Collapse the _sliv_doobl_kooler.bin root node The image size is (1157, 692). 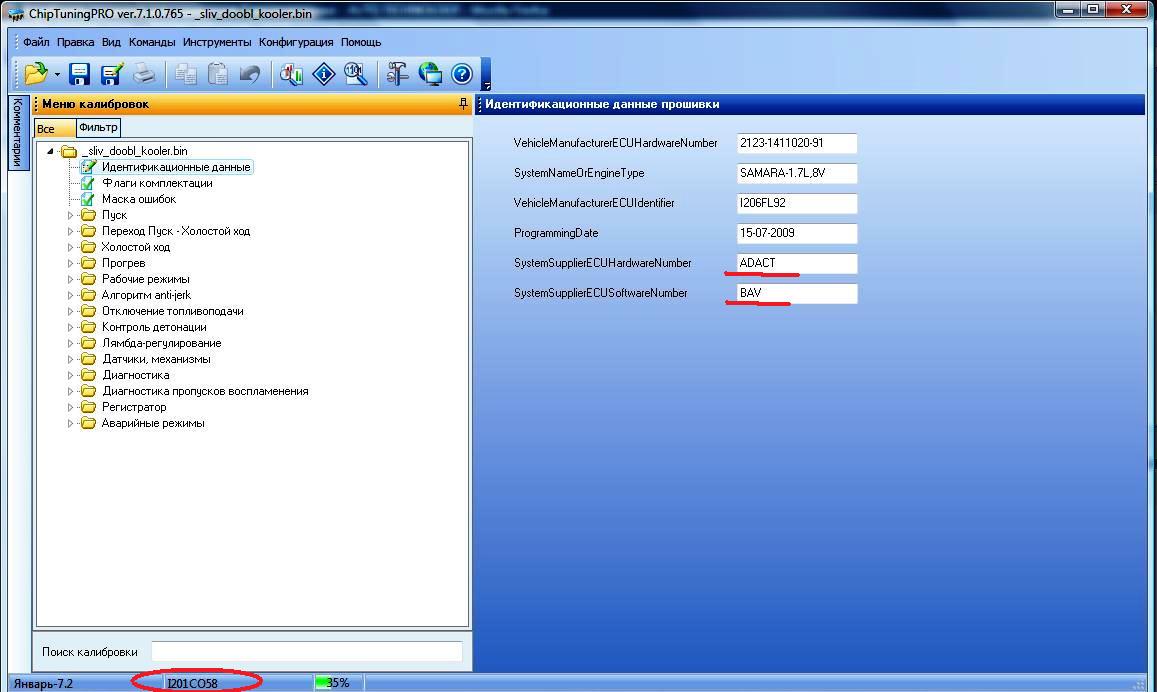click(x=50, y=151)
